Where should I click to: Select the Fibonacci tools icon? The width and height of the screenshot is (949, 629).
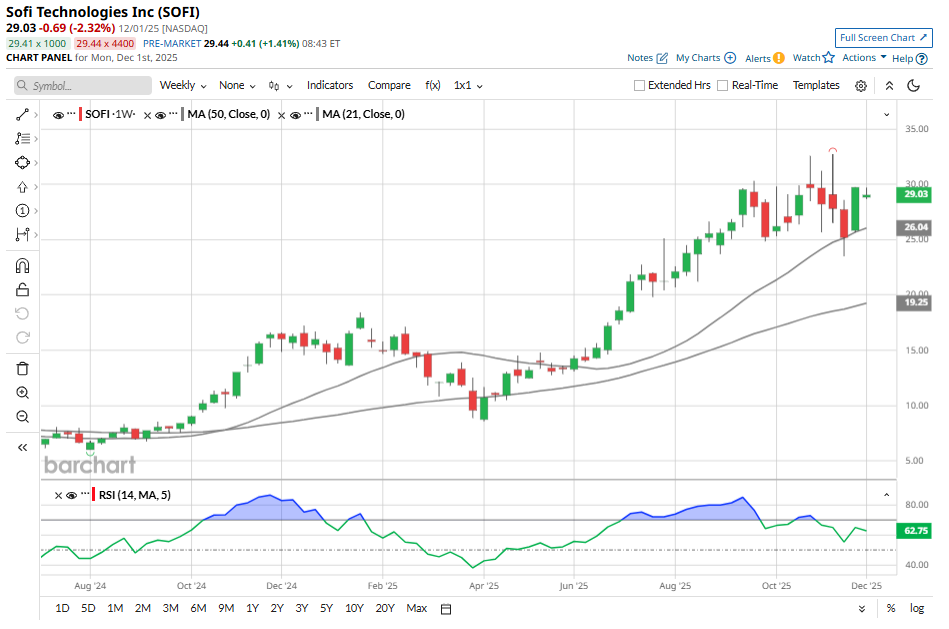click(22, 139)
